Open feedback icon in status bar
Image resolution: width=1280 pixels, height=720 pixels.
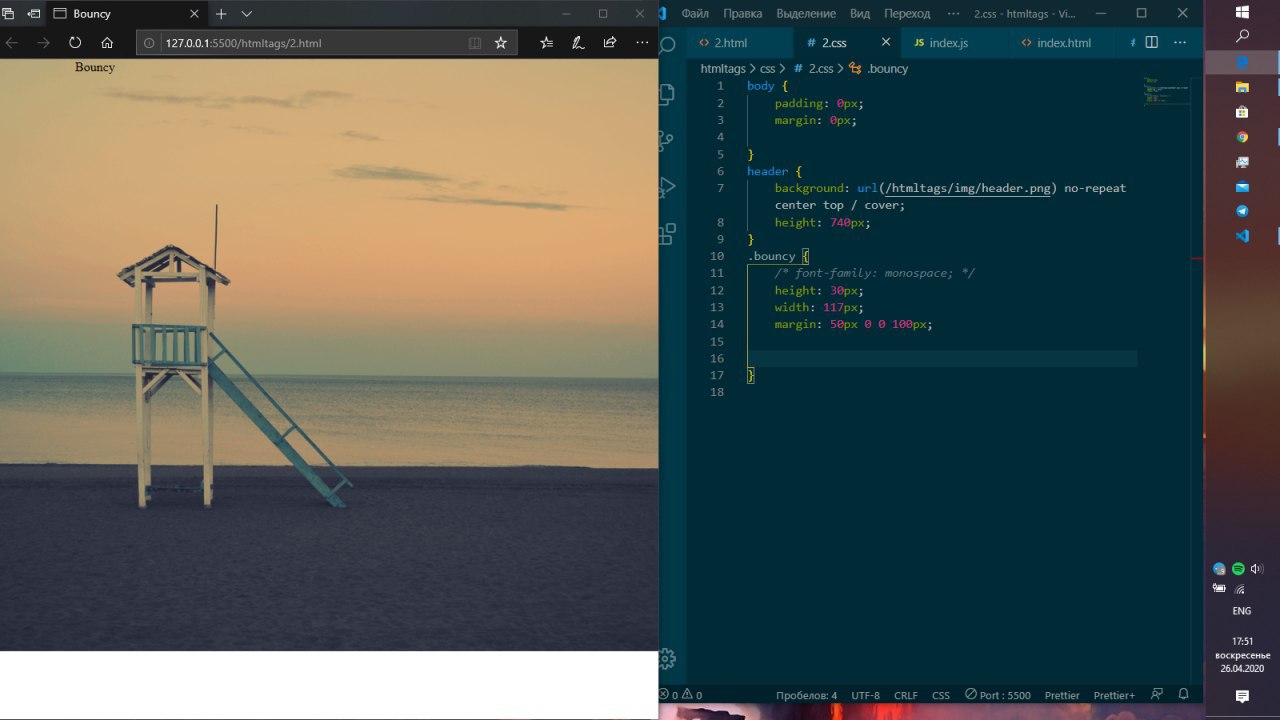[x=1157, y=695]
